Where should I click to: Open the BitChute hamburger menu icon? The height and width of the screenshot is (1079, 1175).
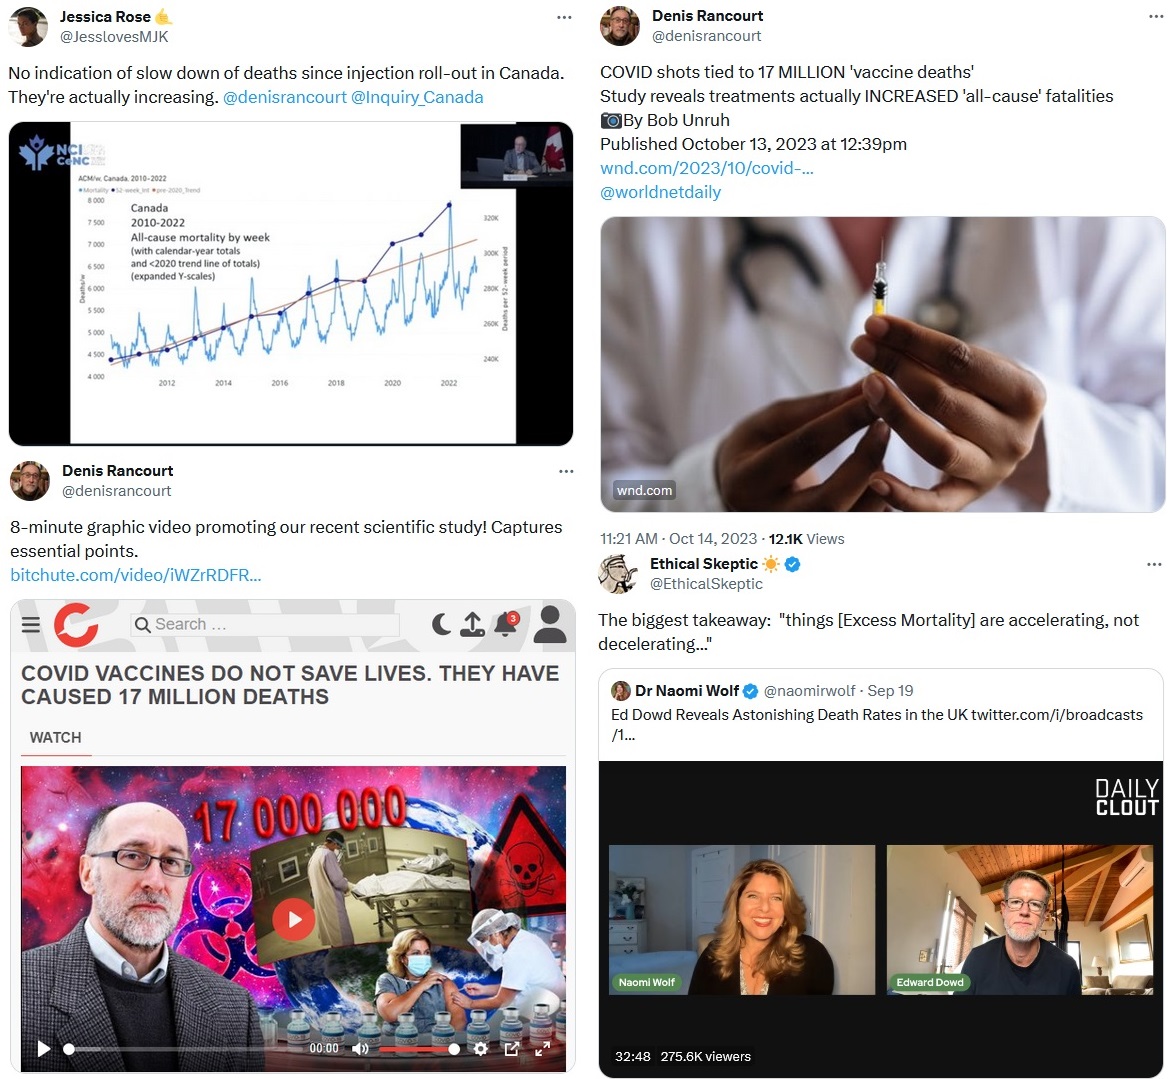tap(31, 624)
